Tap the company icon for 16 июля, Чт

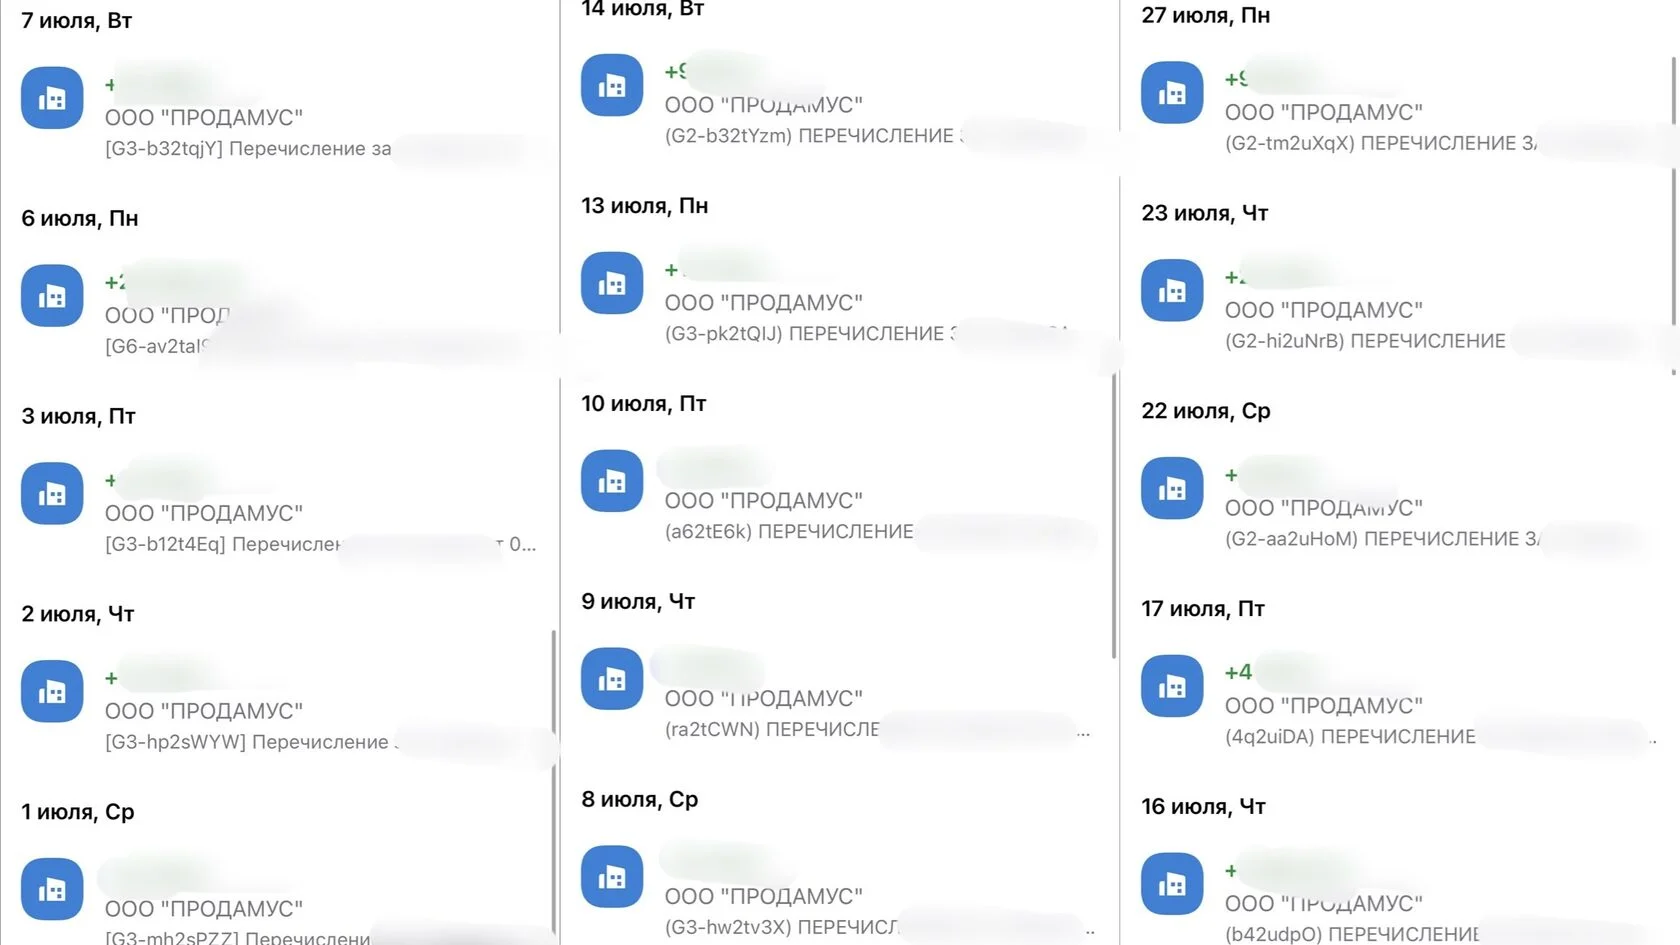click(x=1172, y=884)
